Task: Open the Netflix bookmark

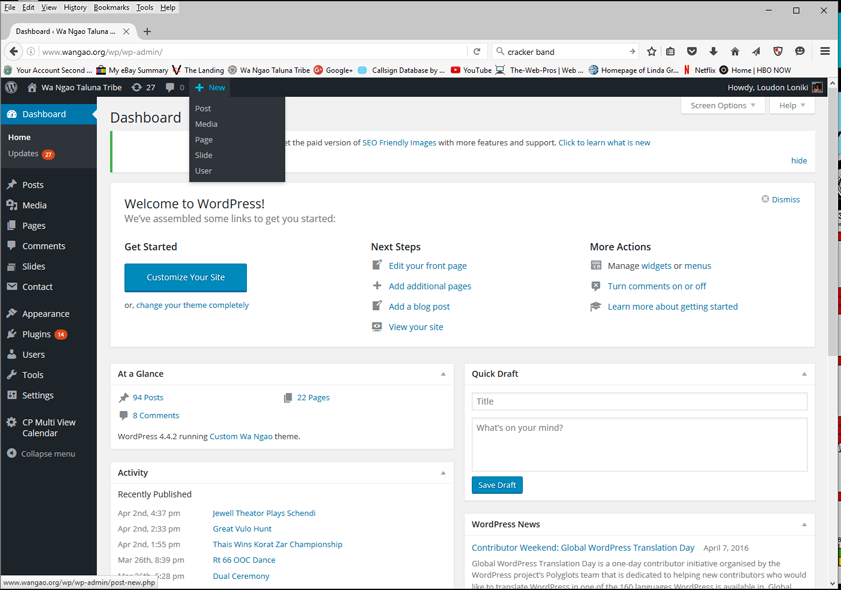Action: click(699, 70)
